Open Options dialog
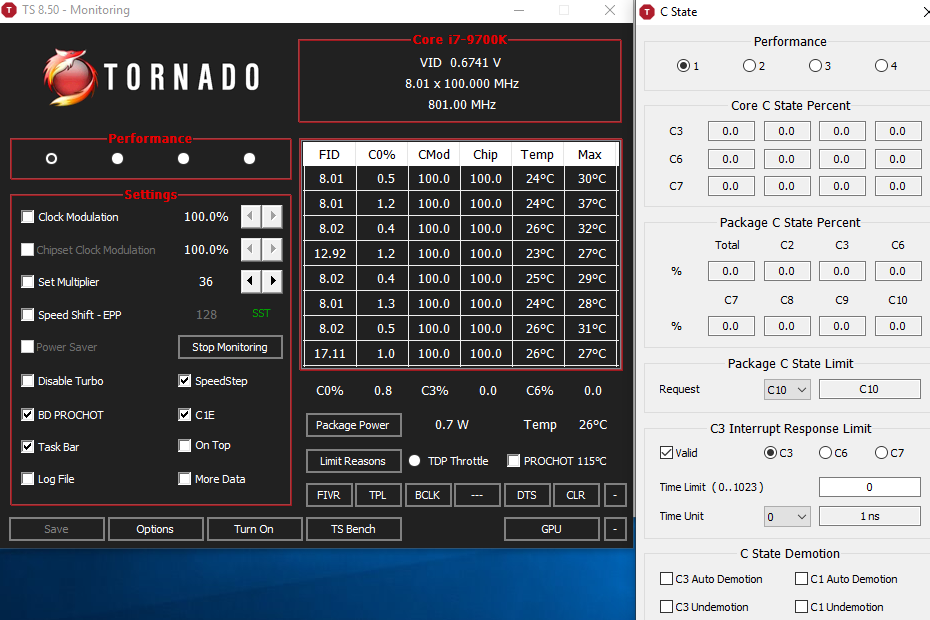This screenshot has width=930, height=620. click(x=155, y=529)
